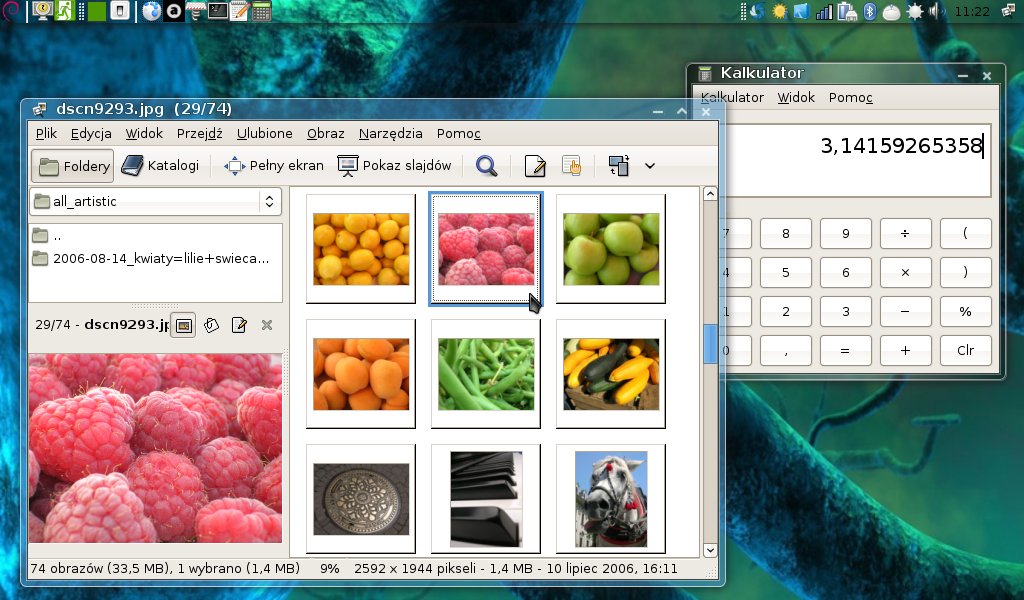1024x600 pixels.
Task: Click the calculator multiply key
Action: (905, 273)
